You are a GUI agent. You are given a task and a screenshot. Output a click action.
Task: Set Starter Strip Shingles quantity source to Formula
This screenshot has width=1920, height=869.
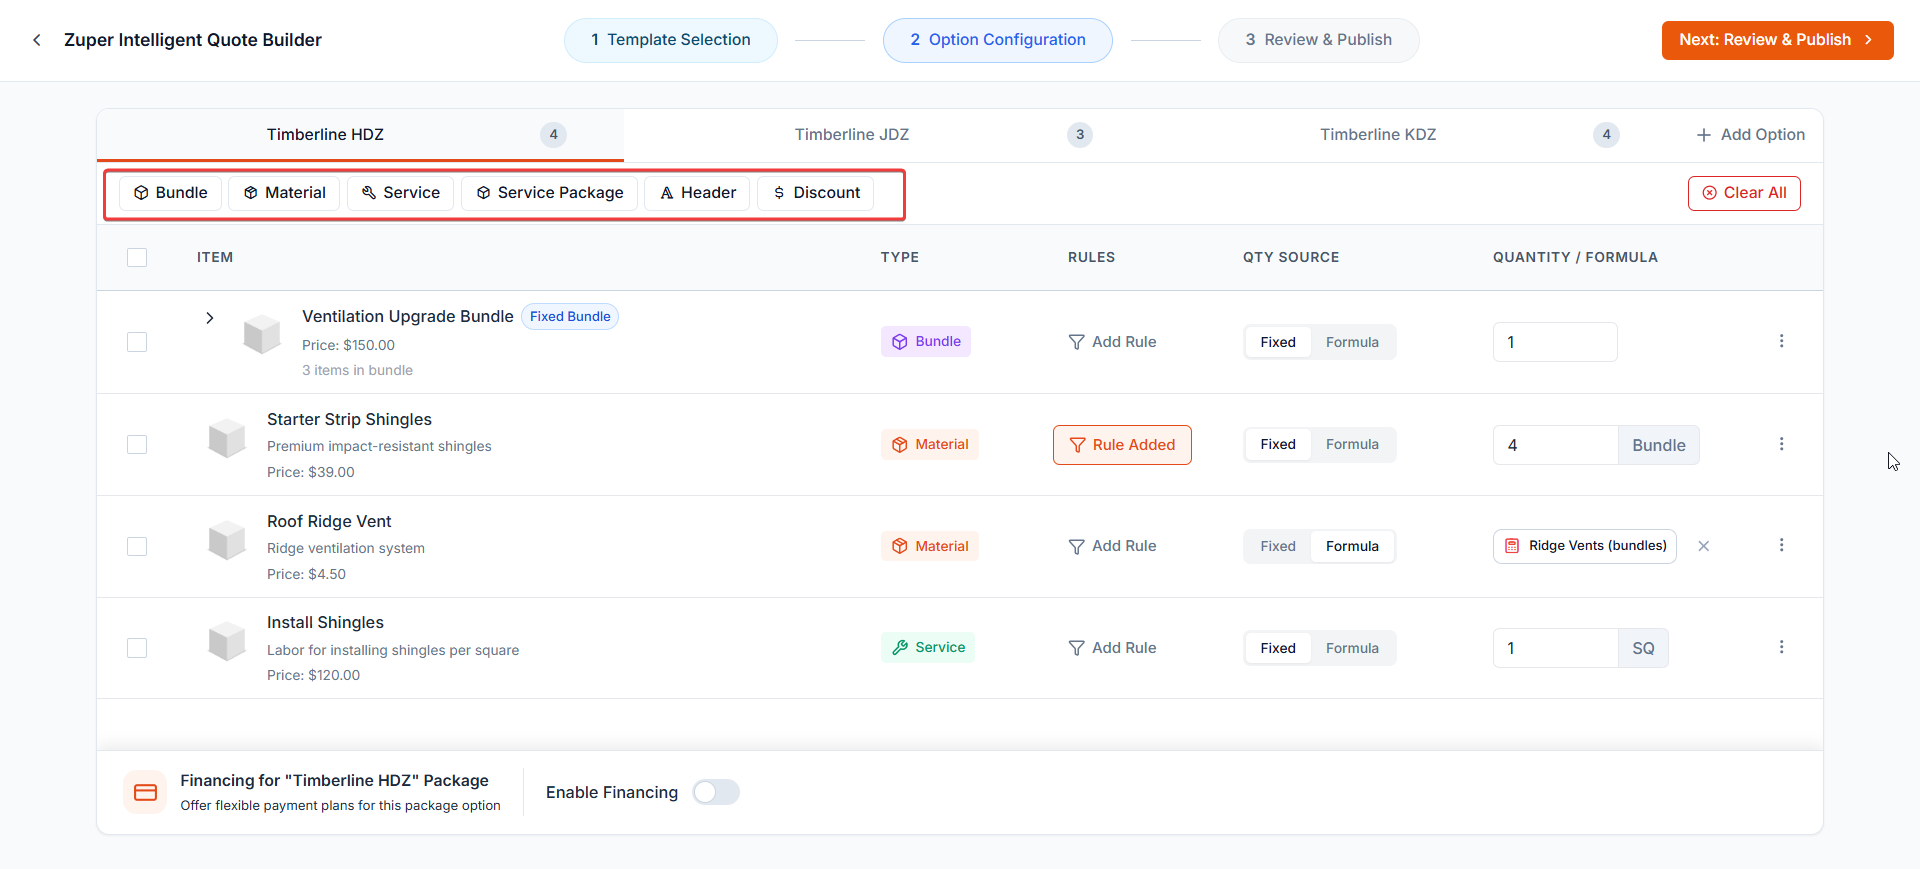coord(1352,444)
